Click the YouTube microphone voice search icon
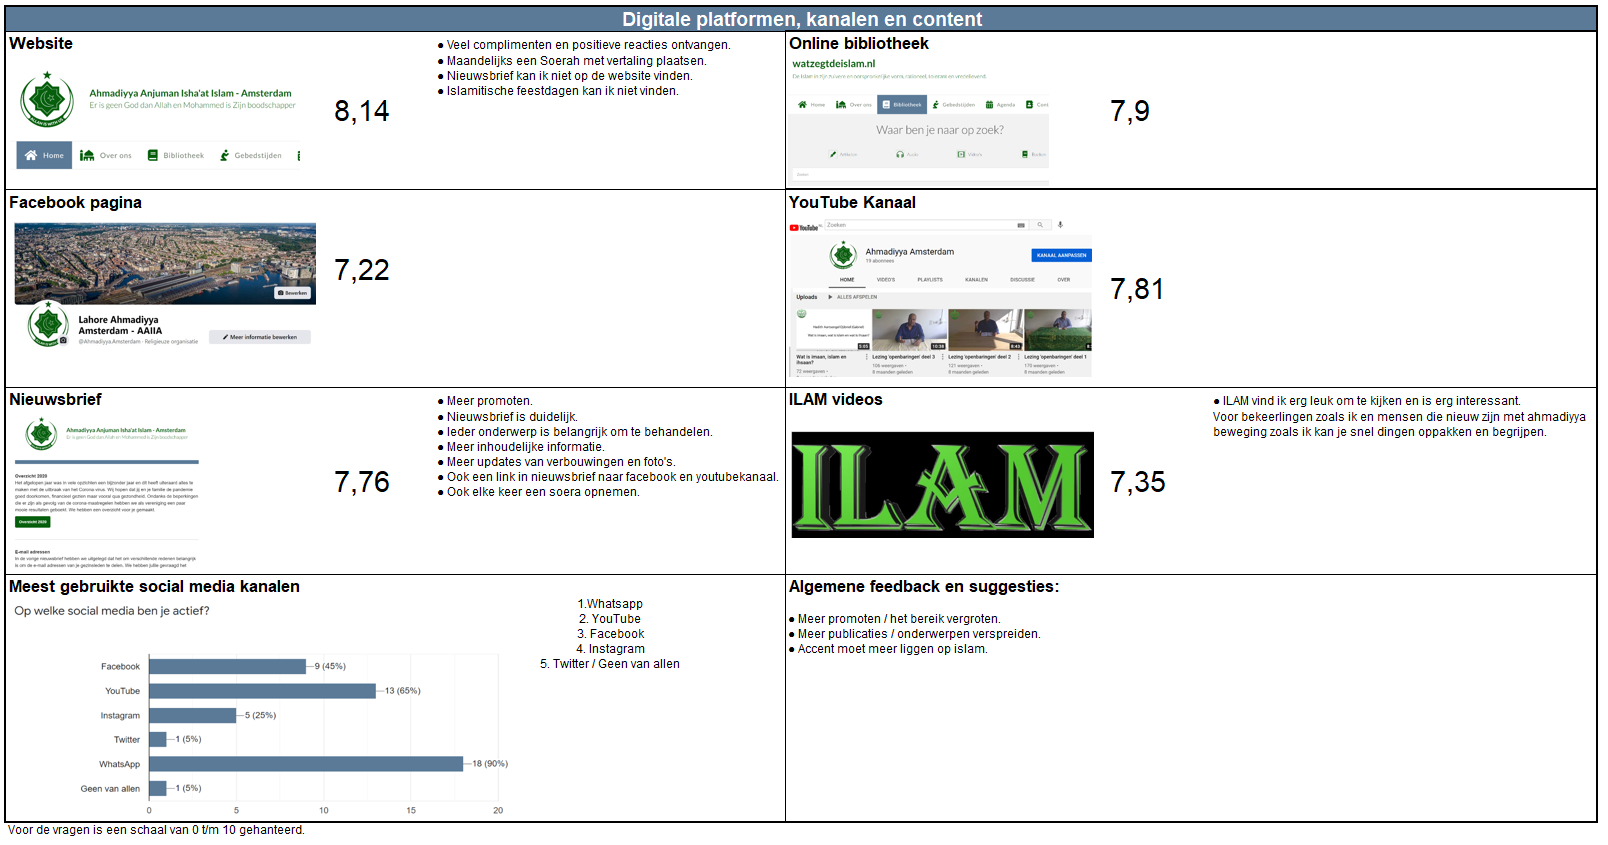Screen dimensions: 1608x845 coord(1060,224)
